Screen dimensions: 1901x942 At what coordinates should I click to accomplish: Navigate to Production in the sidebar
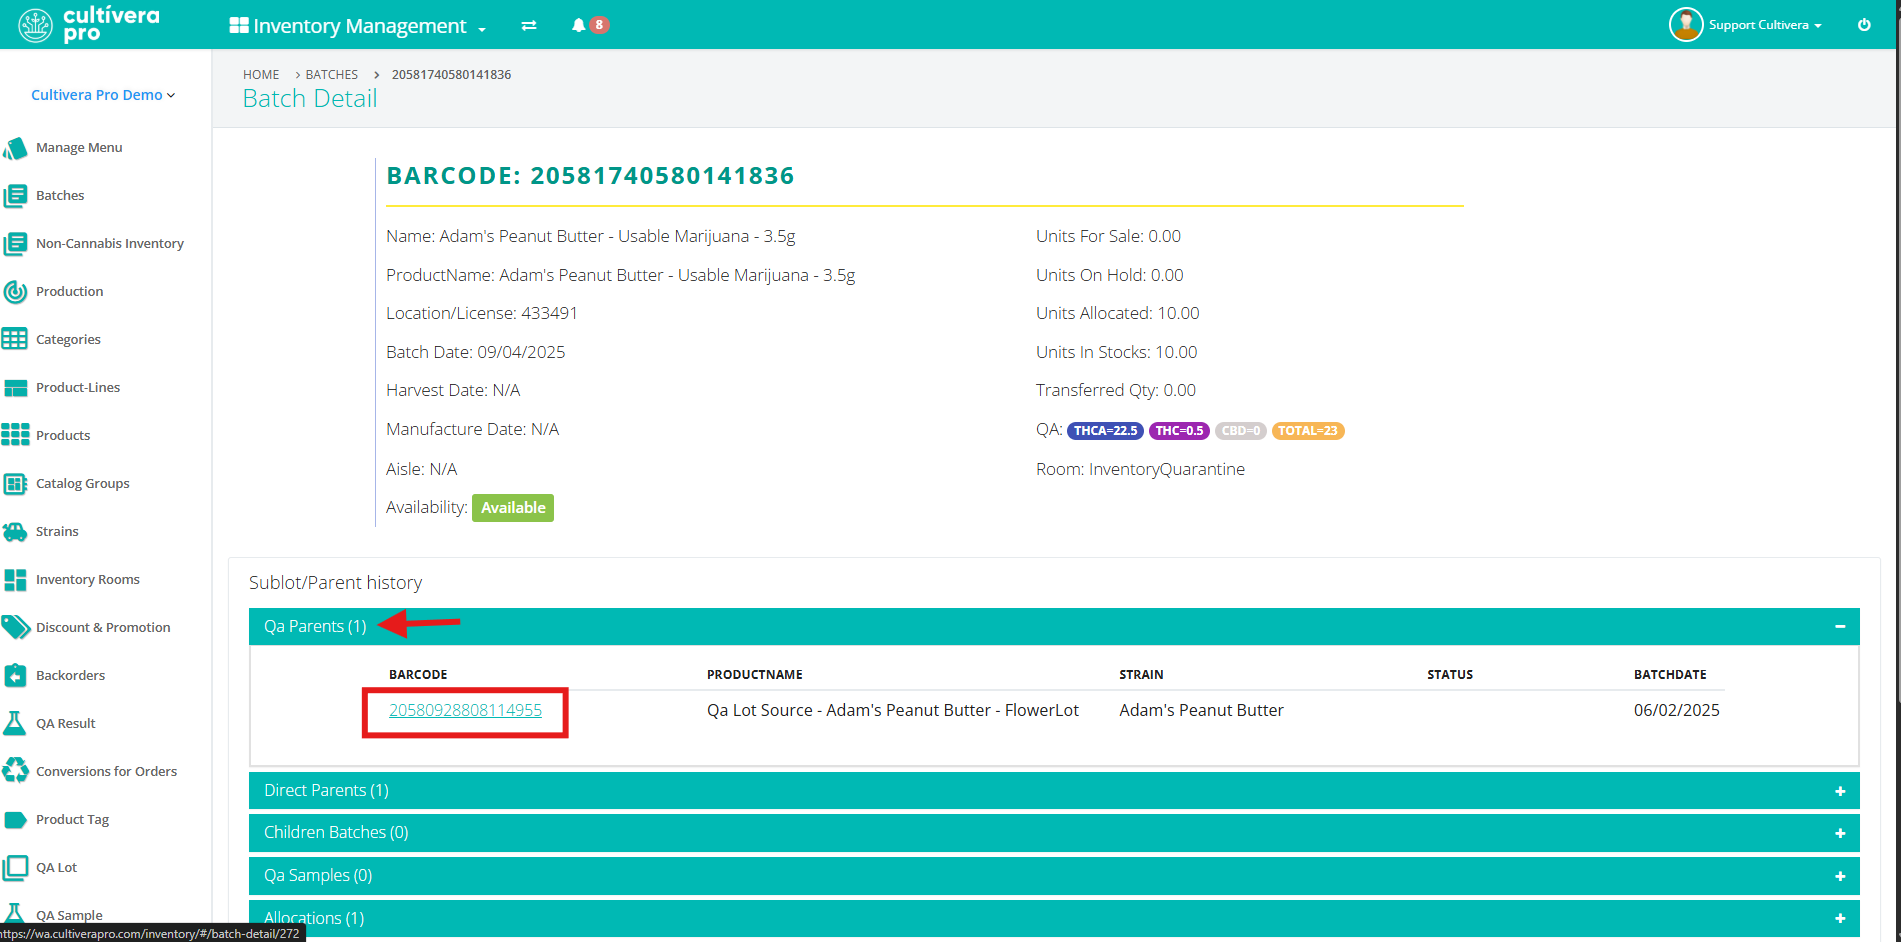coord(70,292)
